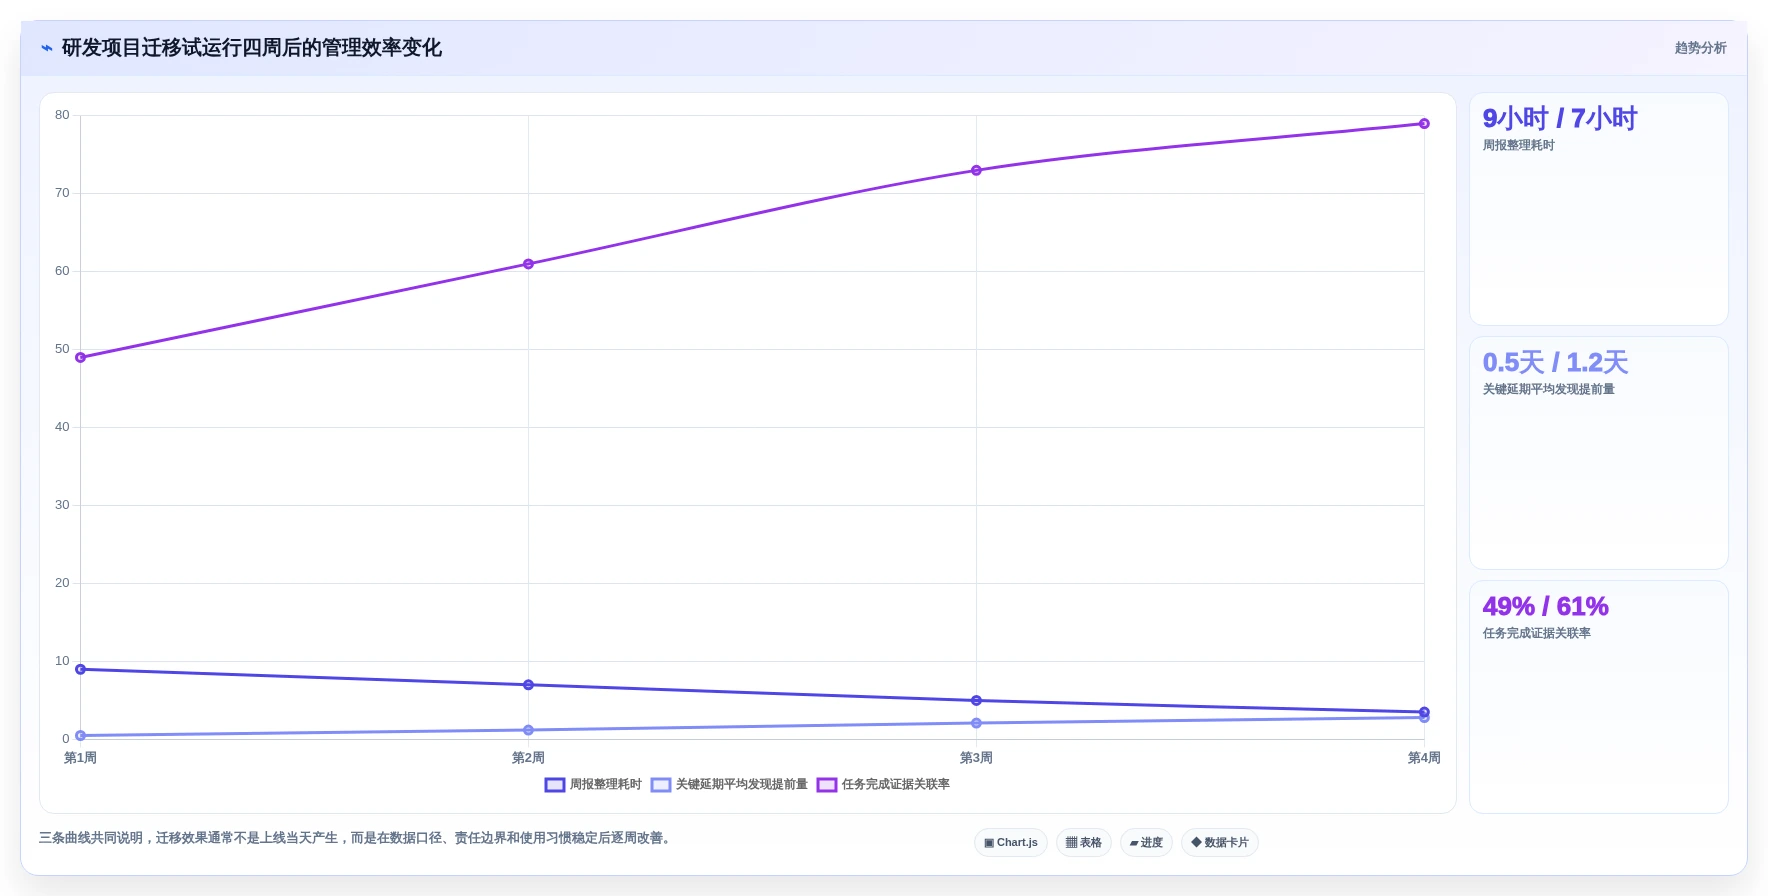Click the 0.5天 / 1.2天 card value
The image size is (1768, 896).
(1555, 363)
